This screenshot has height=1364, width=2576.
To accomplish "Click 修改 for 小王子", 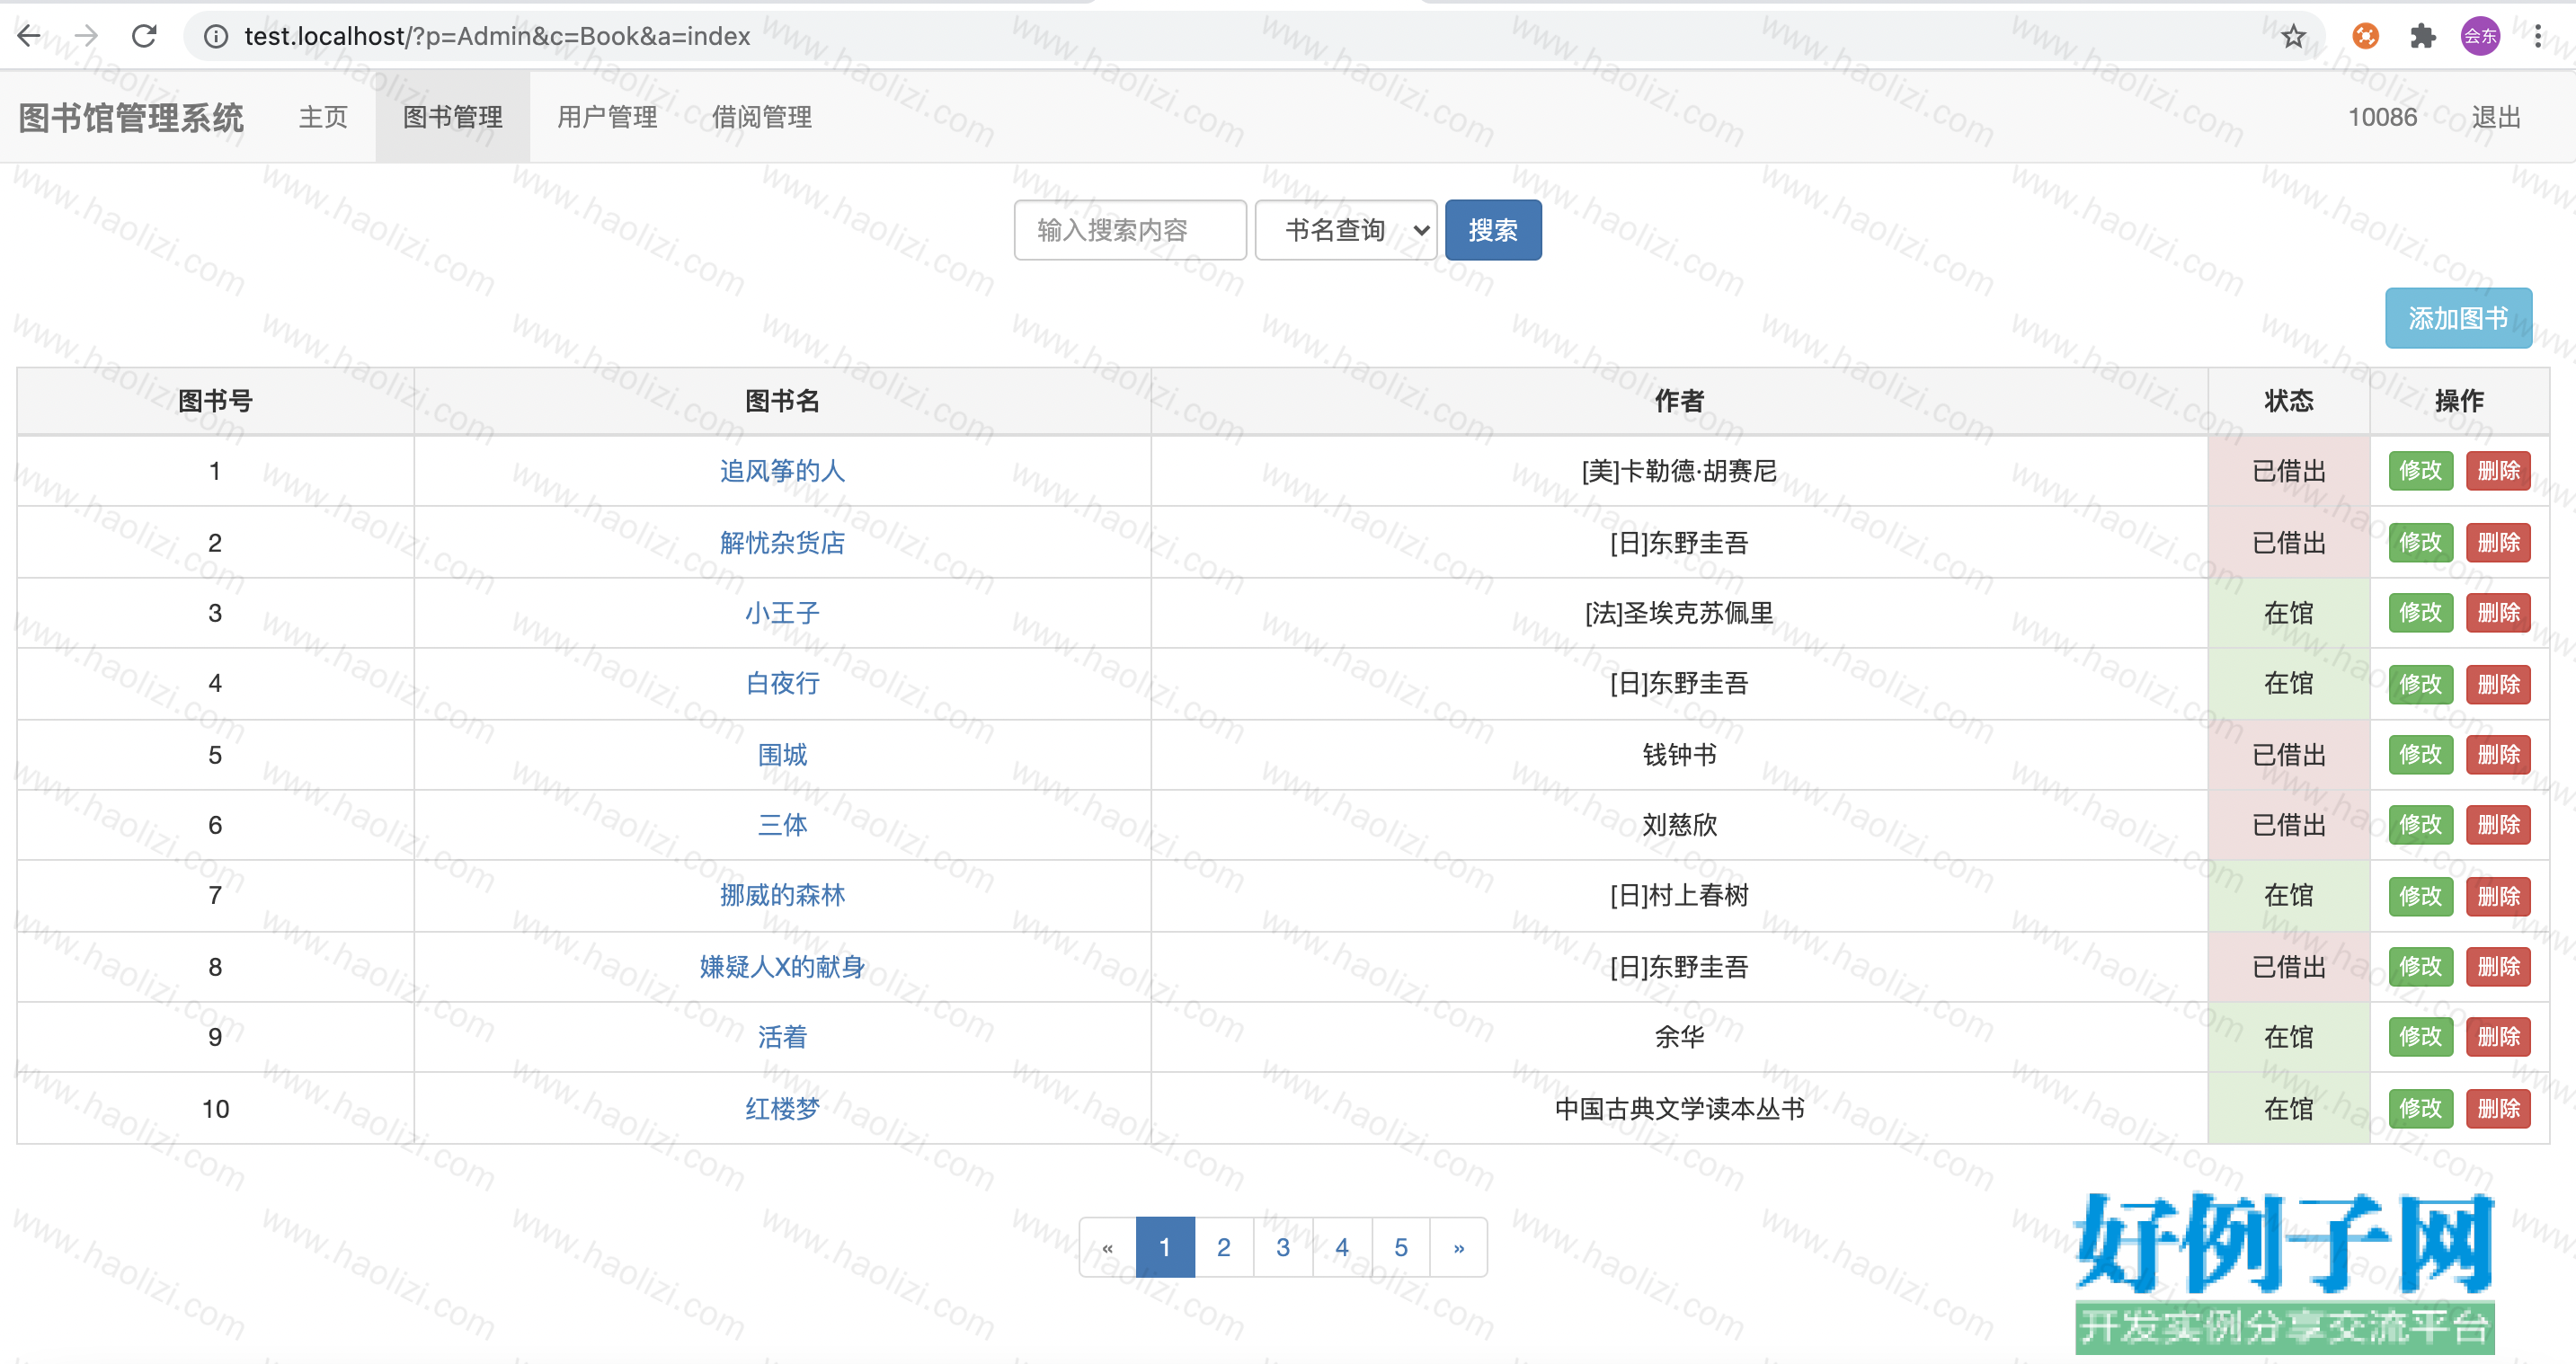I will point(2420,613).
